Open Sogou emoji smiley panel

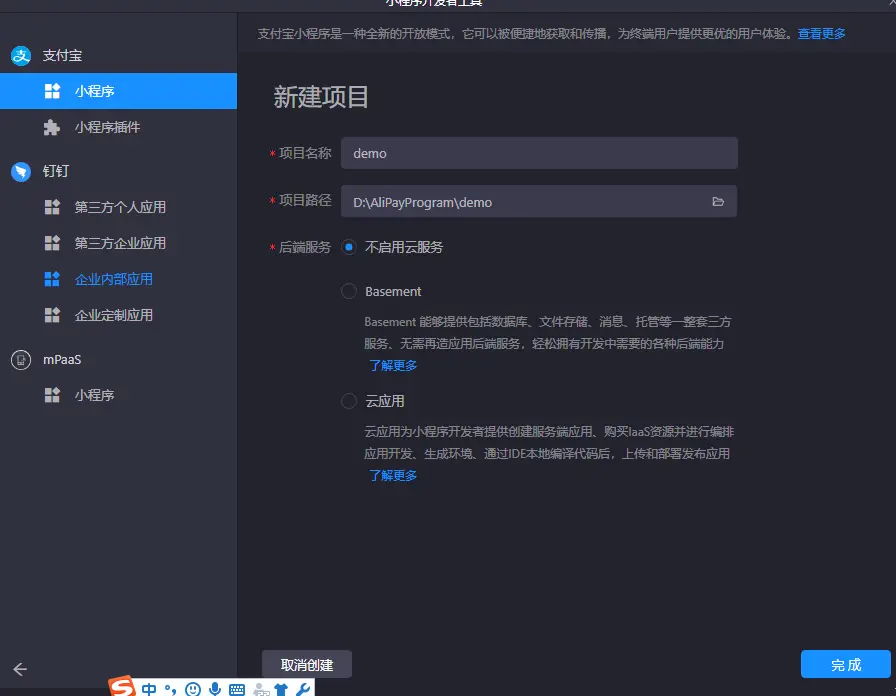click(193, 689)
